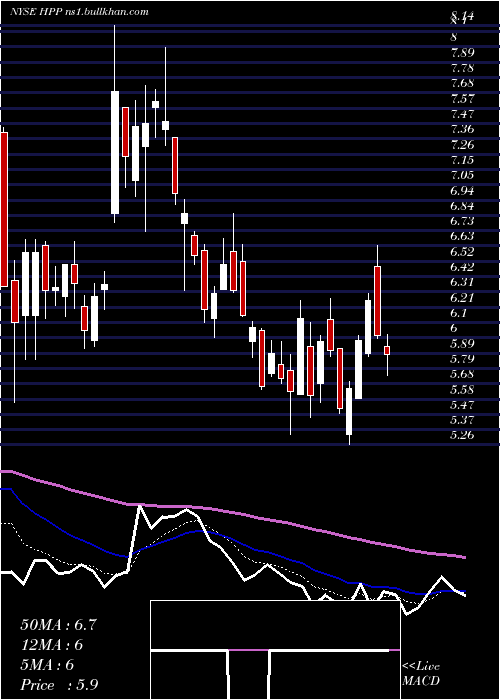Click the 6.21 price axis label
Viewport: 500px width, 700px height.
click(x=462, y=297)
